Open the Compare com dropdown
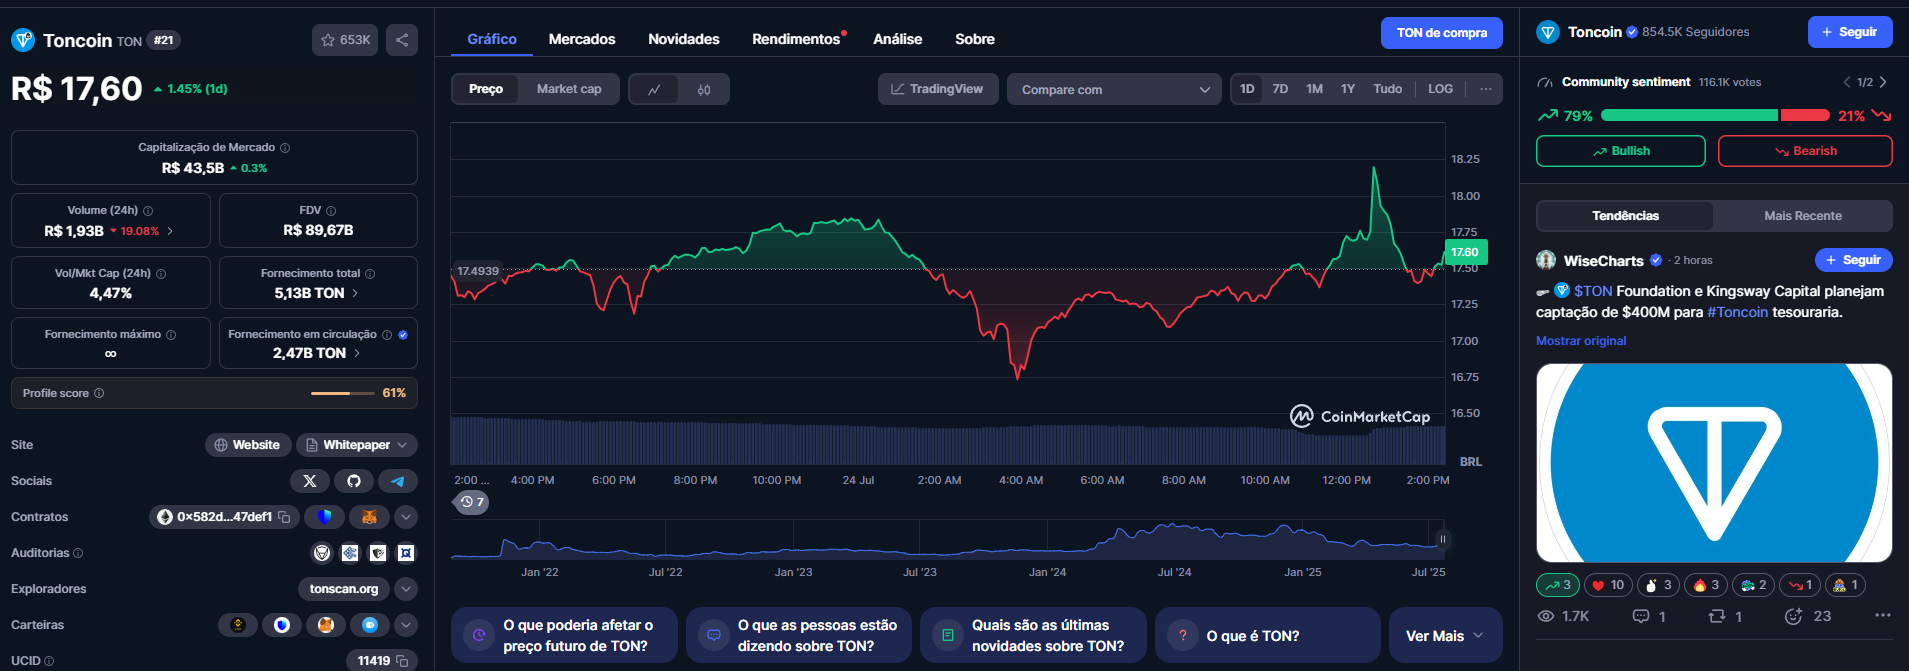This screenshot has width=1909, height=671. click(1114, 89)
